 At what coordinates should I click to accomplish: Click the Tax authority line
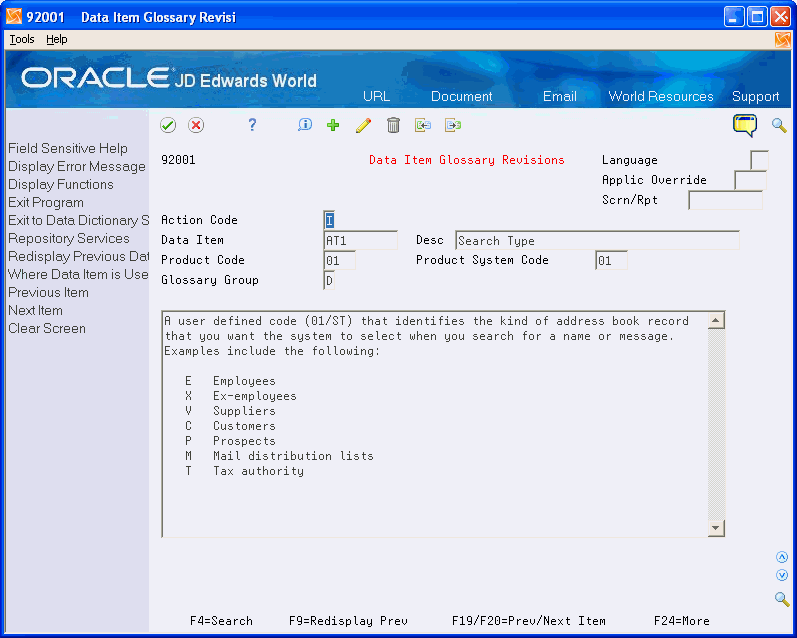tap(244, 471)
